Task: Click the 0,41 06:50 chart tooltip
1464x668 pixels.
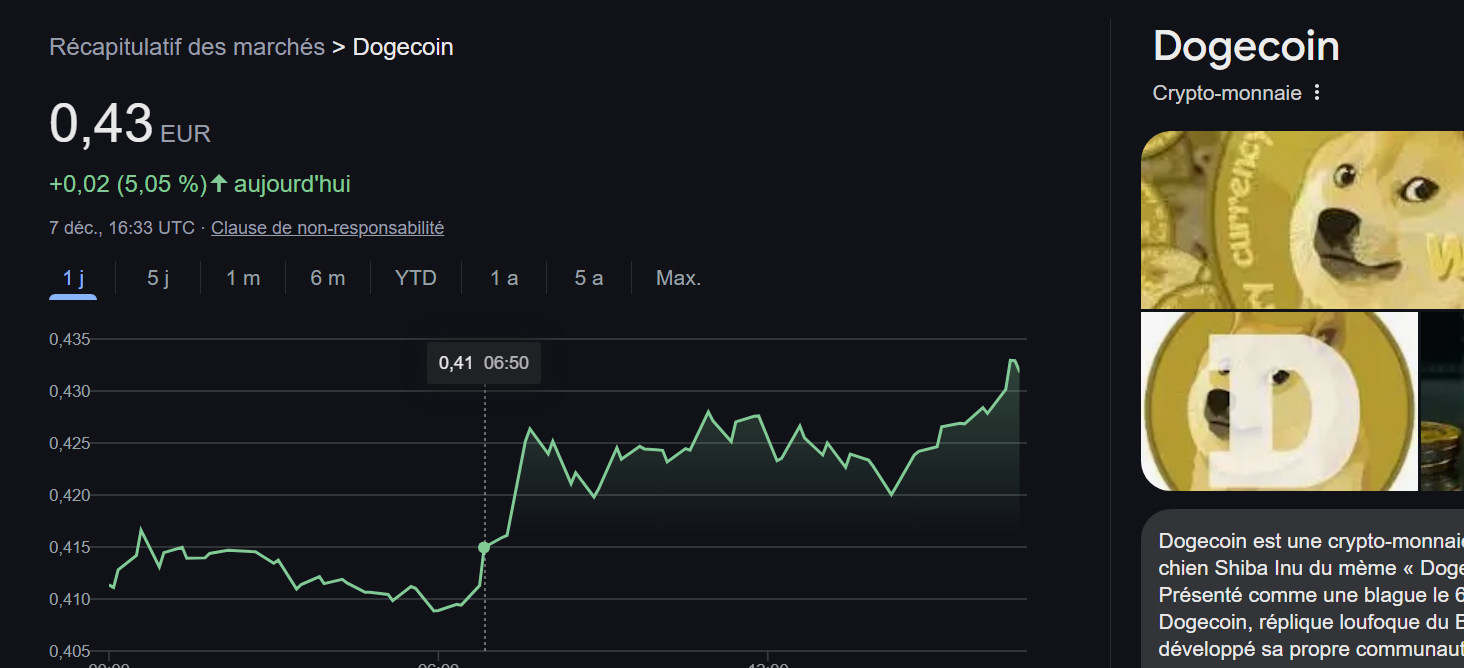Action: [484, 363]
